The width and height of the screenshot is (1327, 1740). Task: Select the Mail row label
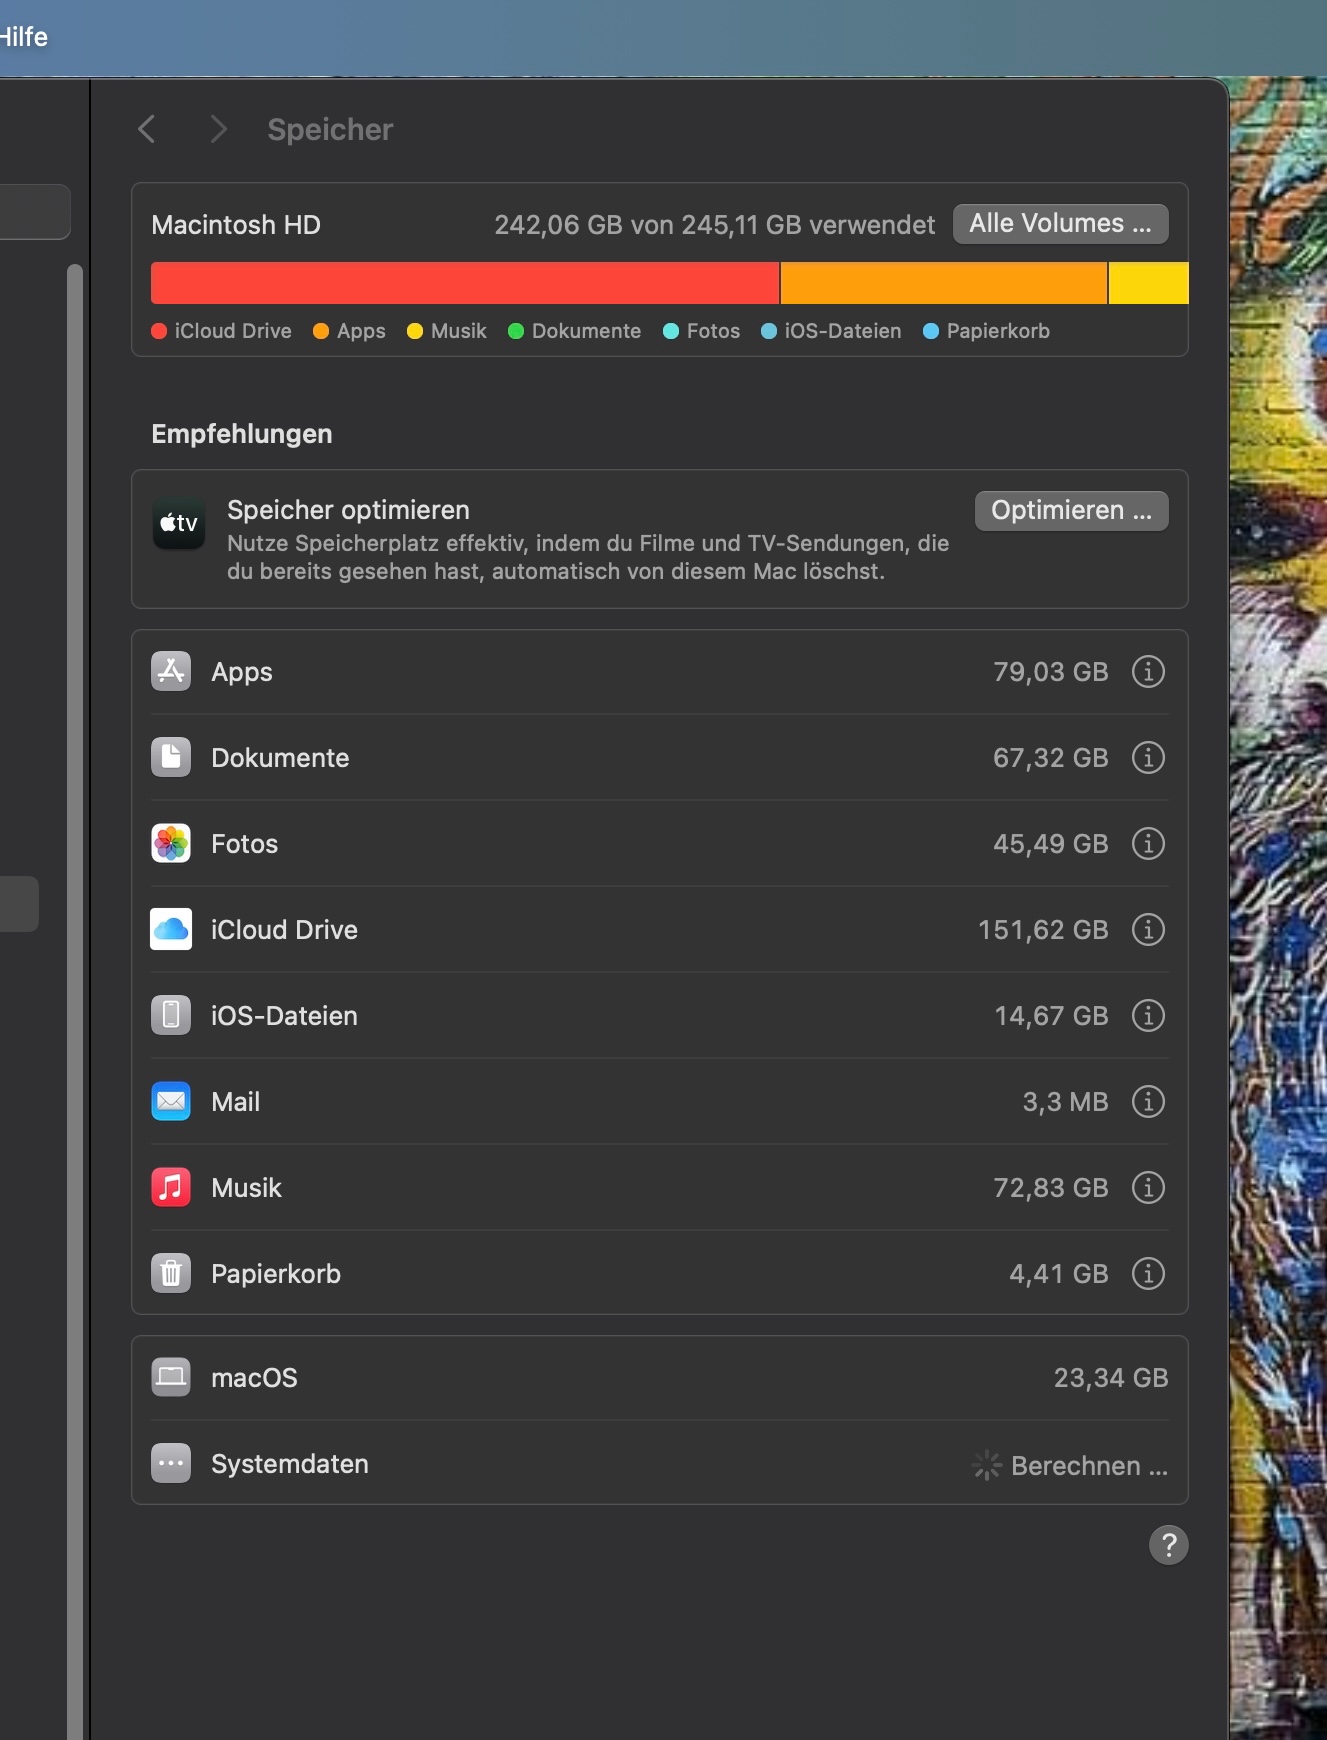point(235,1102)
